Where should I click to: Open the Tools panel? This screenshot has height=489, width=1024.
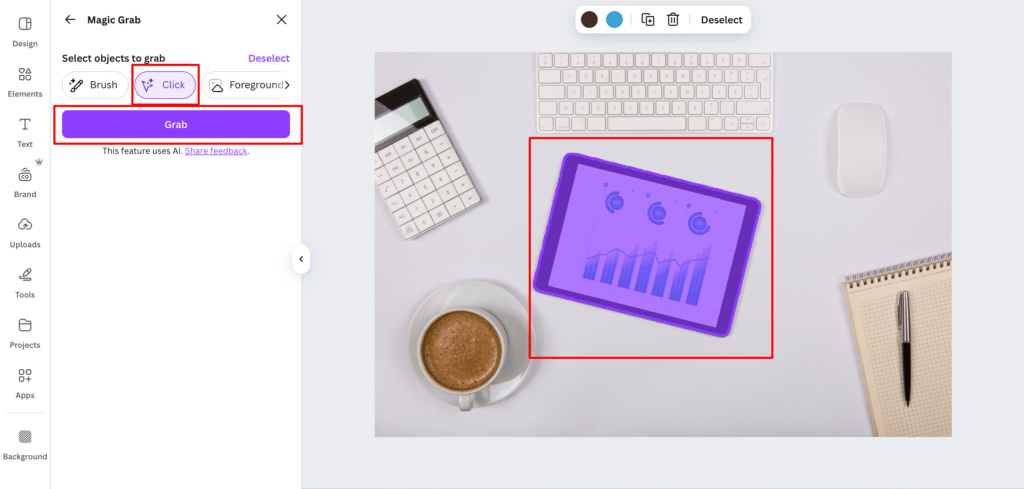[25, 281]
